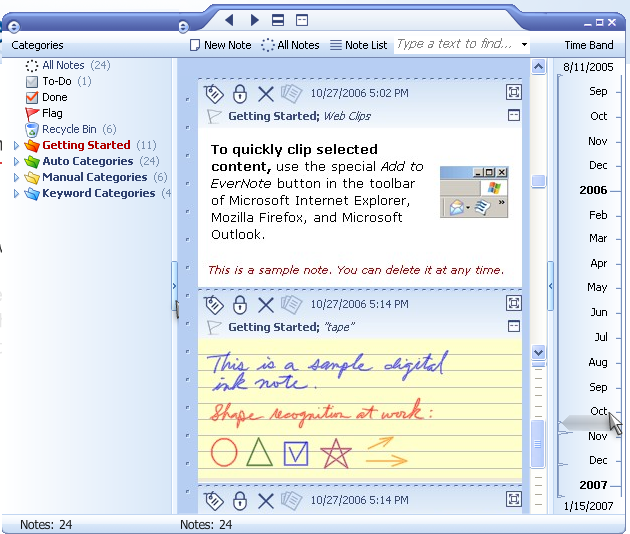Image resolution: width=630 pixels, height=534 pixels.
Task: Click 'Getting Started; "tape"' category text
Action: [x=292, y=327]
